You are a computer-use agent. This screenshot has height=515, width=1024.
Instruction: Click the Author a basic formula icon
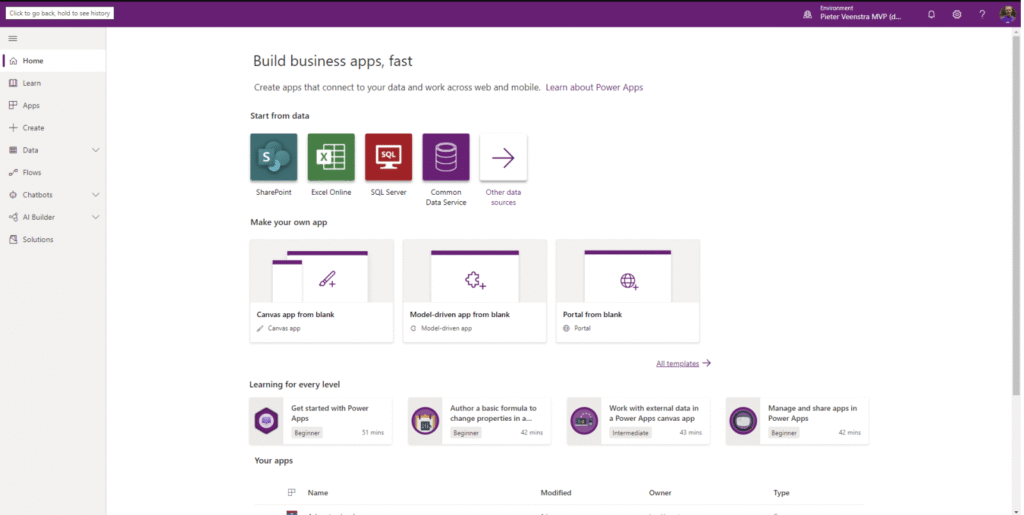(425, 421)
